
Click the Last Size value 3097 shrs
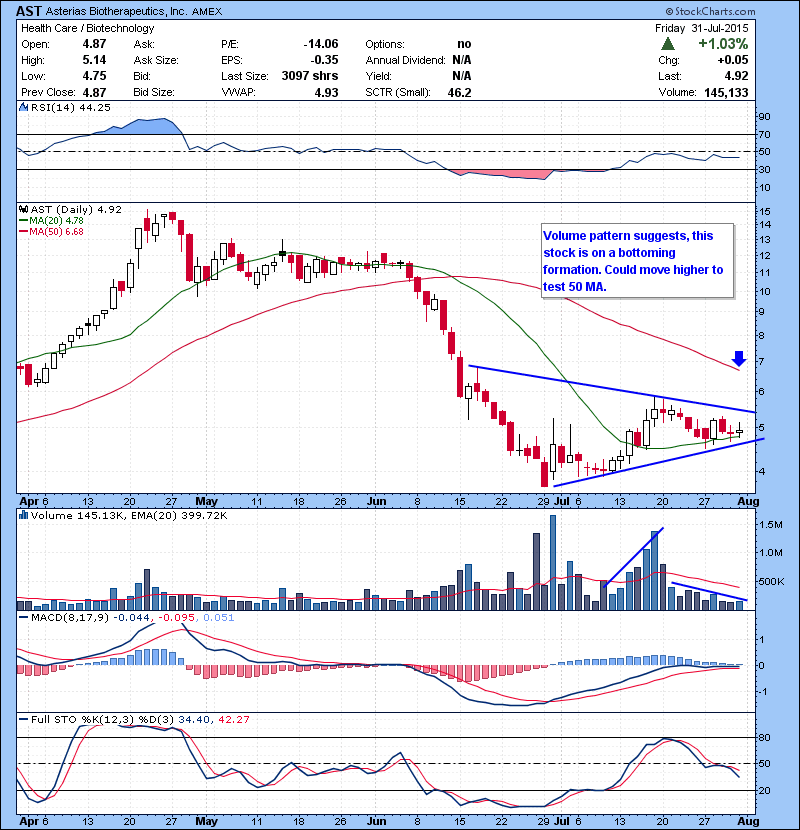pos(310,76)
